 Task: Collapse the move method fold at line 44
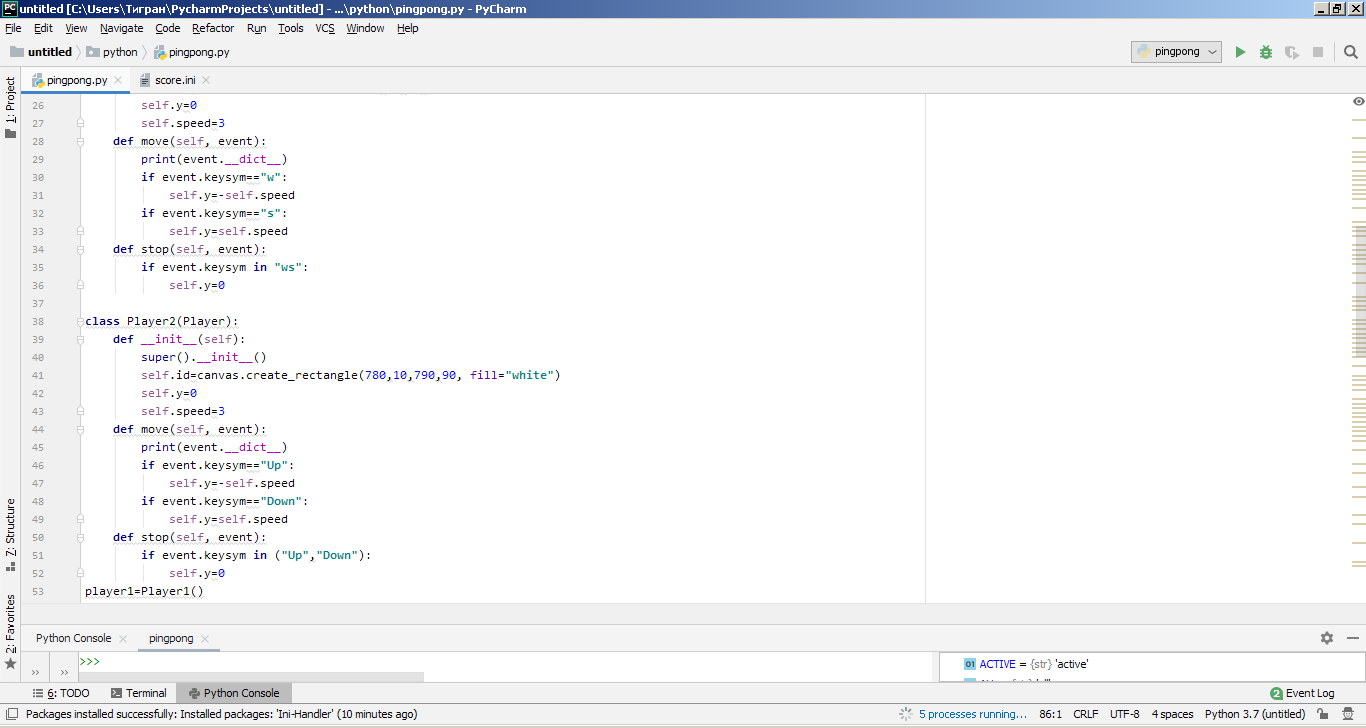[80, 429]
